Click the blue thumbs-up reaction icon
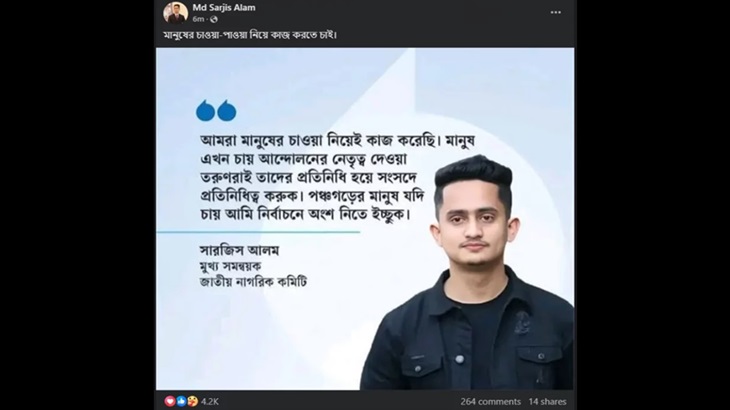730x410 pixels. point(181,401)
